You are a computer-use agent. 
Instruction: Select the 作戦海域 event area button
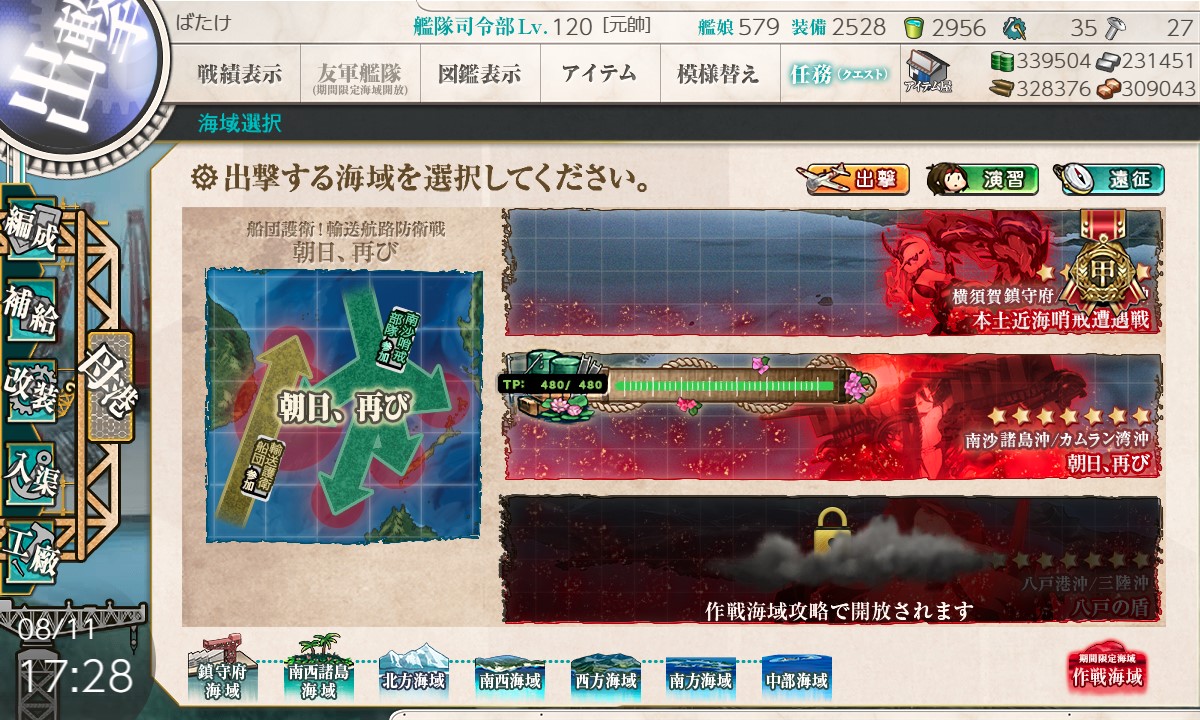click(1107, 670)
